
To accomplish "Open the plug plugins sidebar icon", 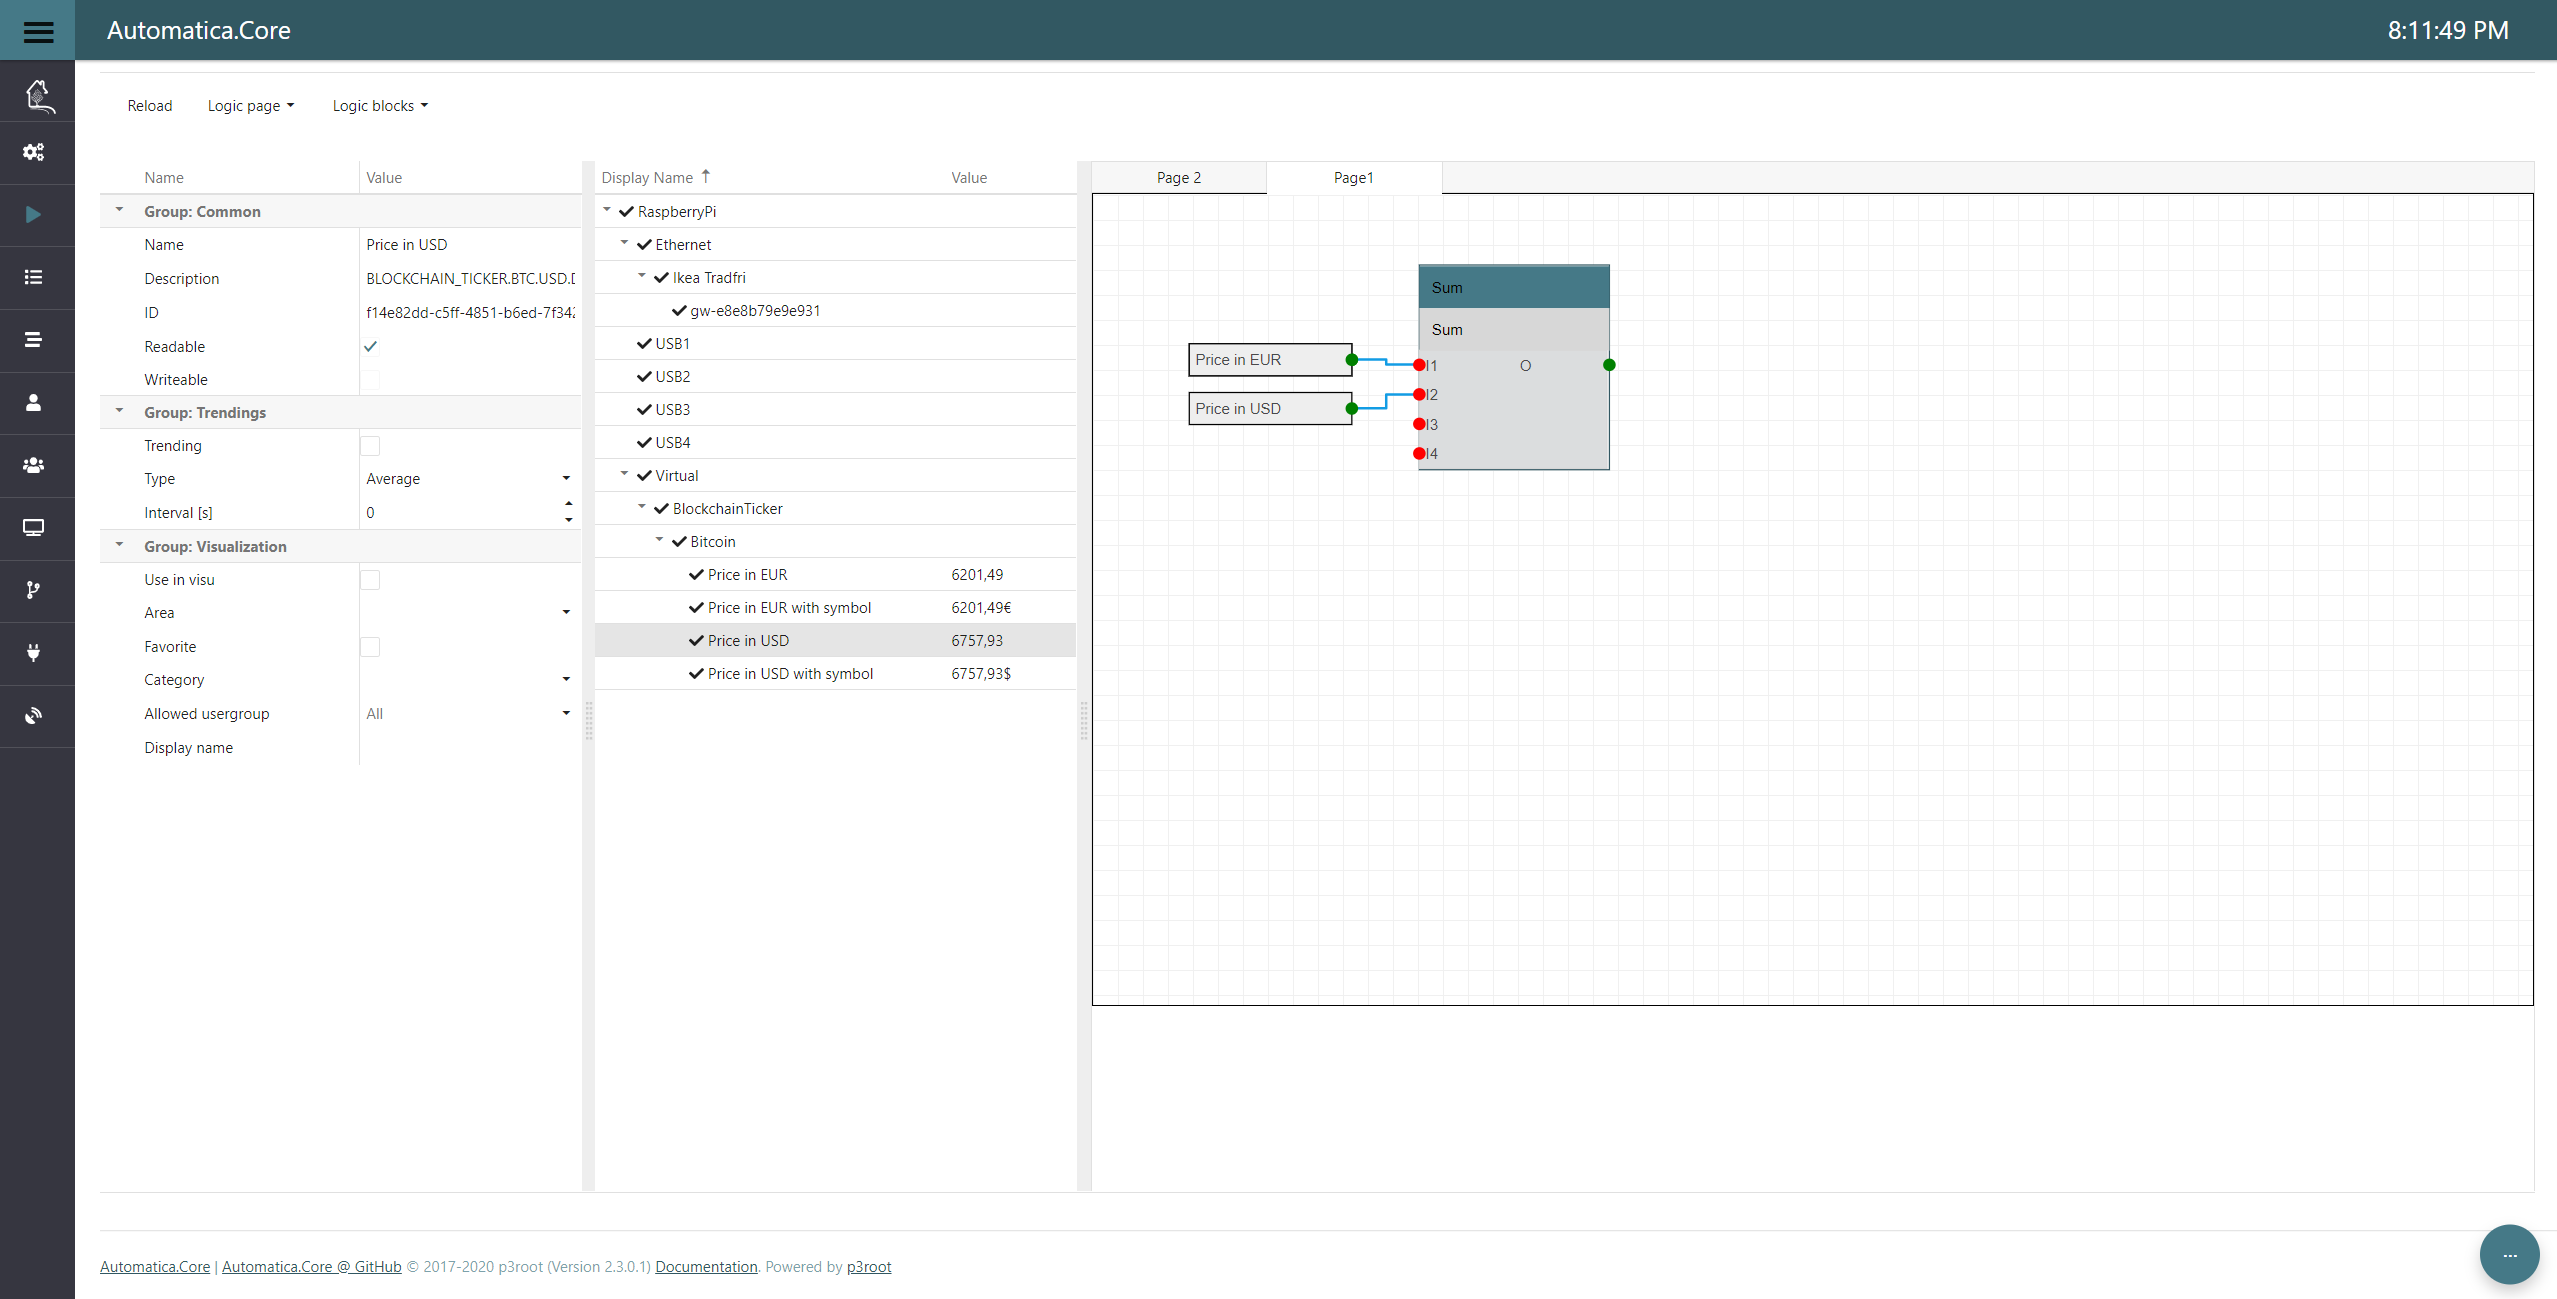I will [34, 653].
